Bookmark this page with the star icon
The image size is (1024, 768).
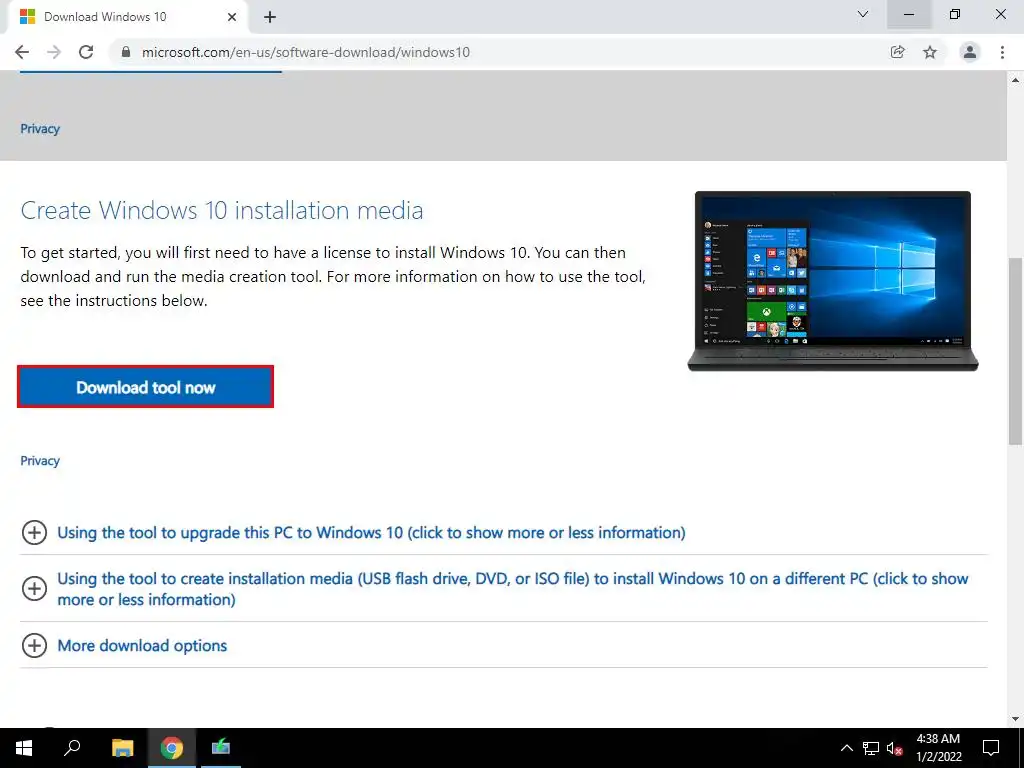tap(930, 52)
